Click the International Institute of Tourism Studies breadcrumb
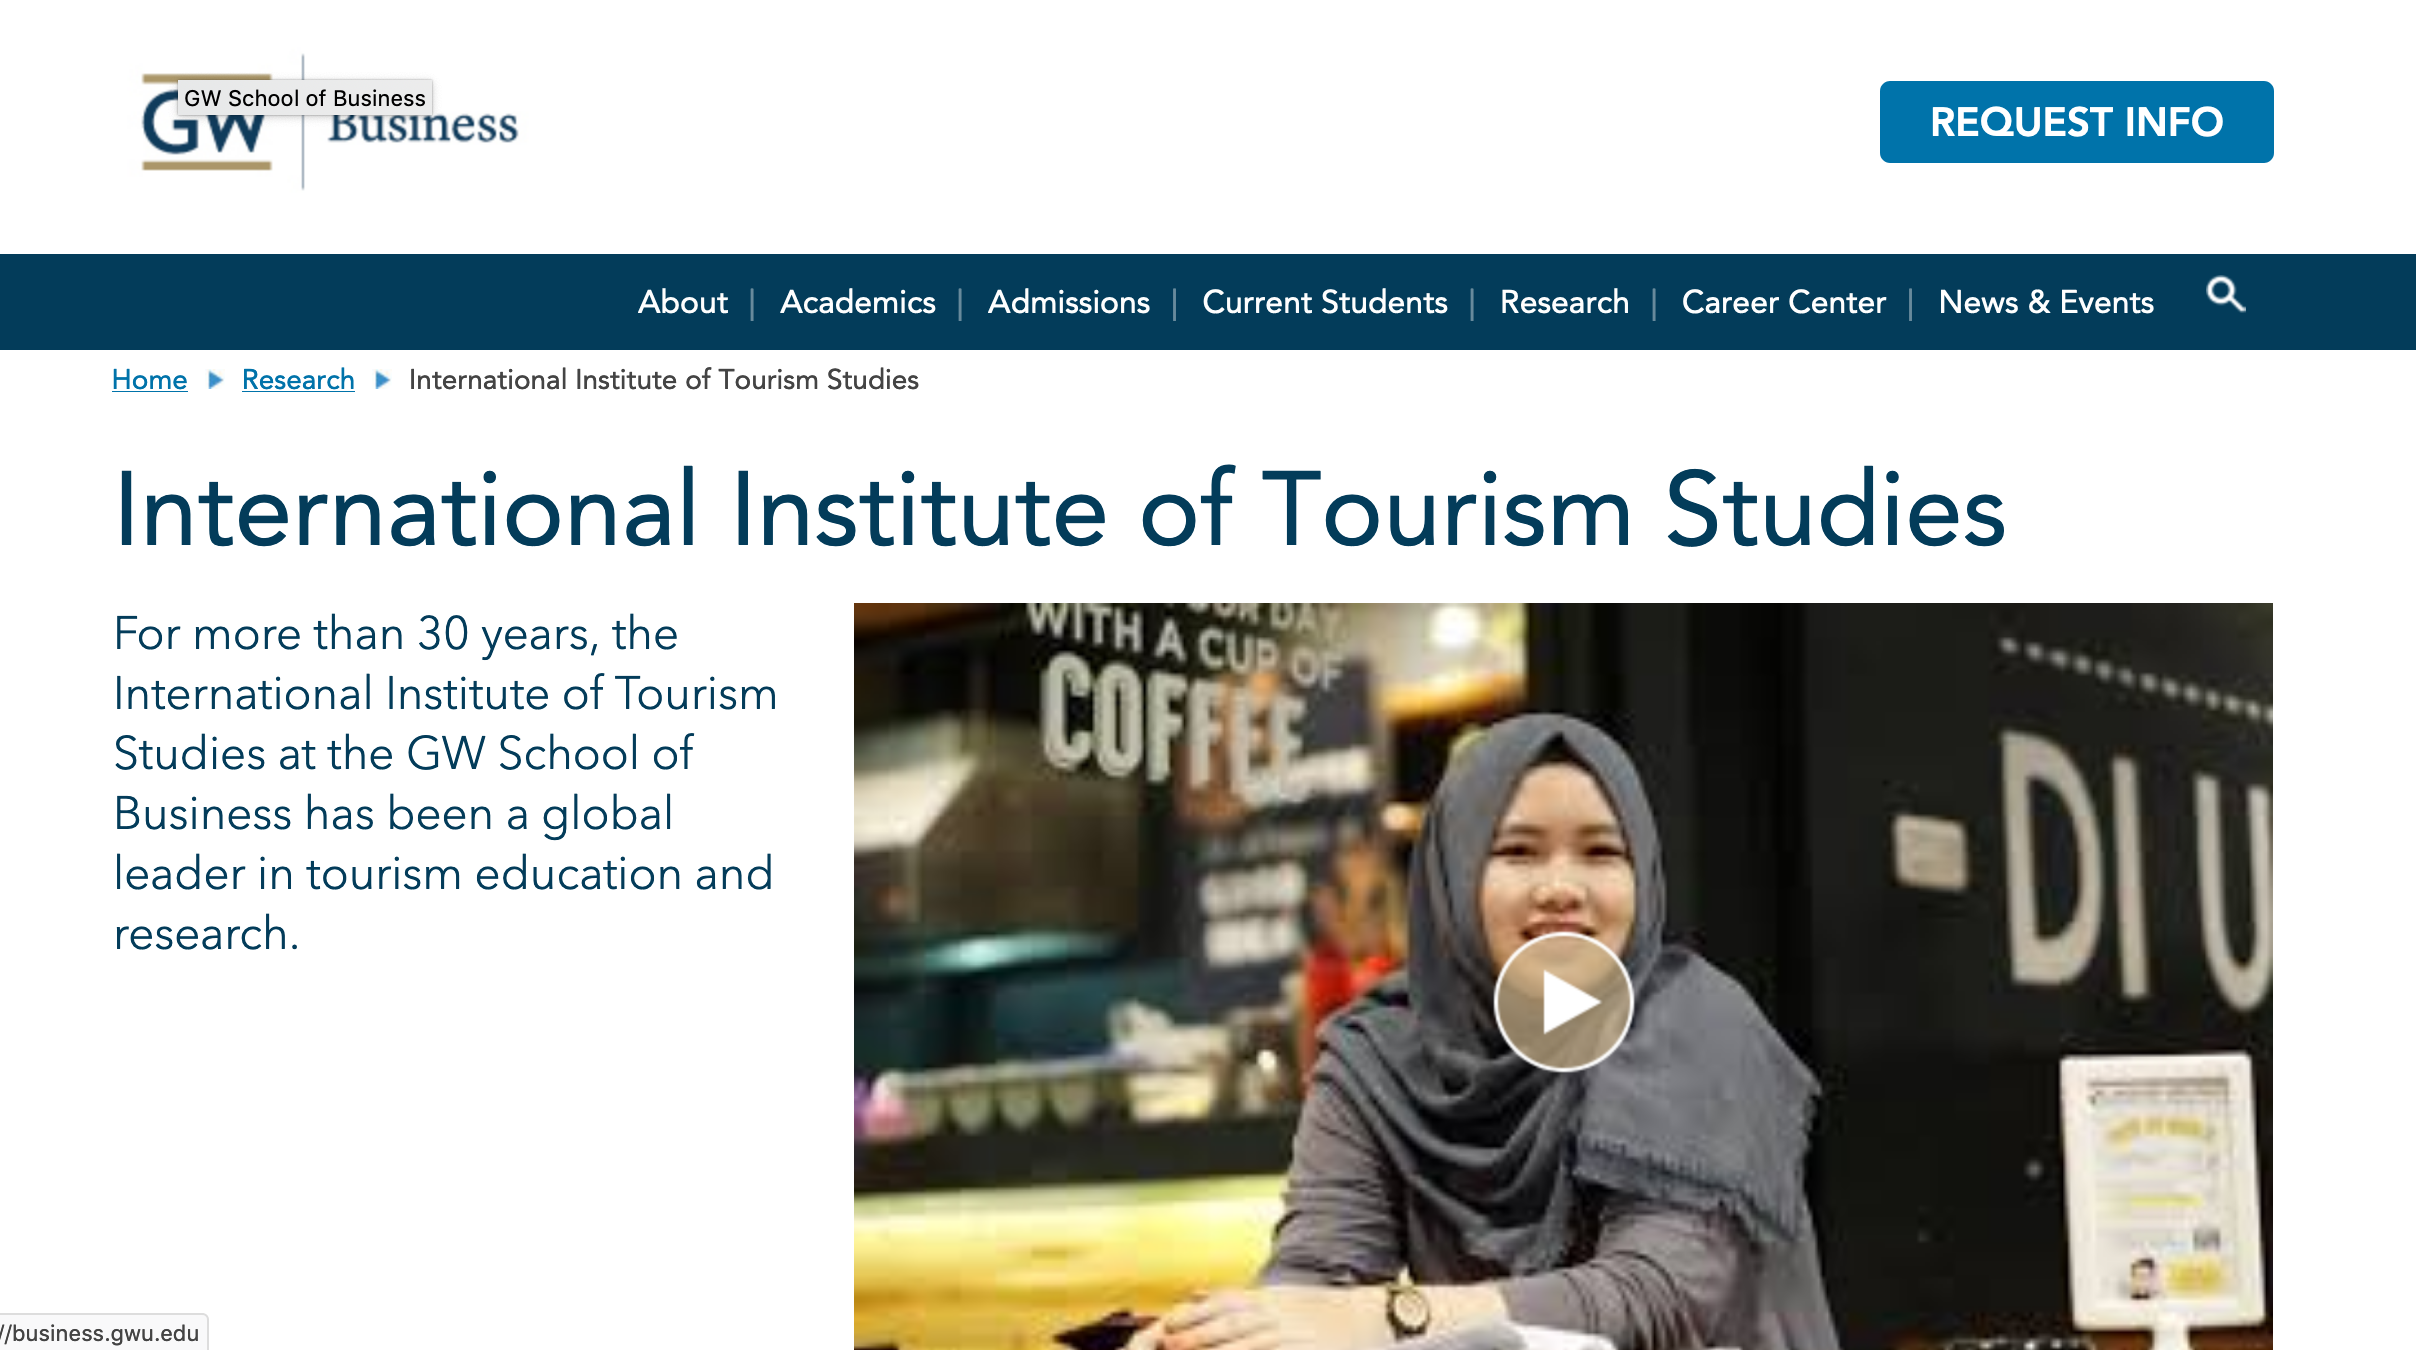Viewport: 2416px width, 1350px height. click(x=663, y=380)
